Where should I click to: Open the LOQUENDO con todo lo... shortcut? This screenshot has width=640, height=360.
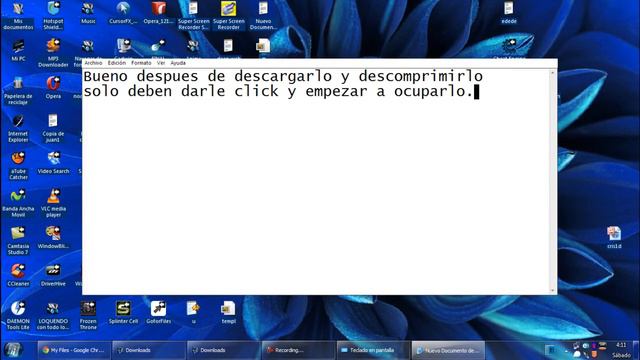point(53,316)
